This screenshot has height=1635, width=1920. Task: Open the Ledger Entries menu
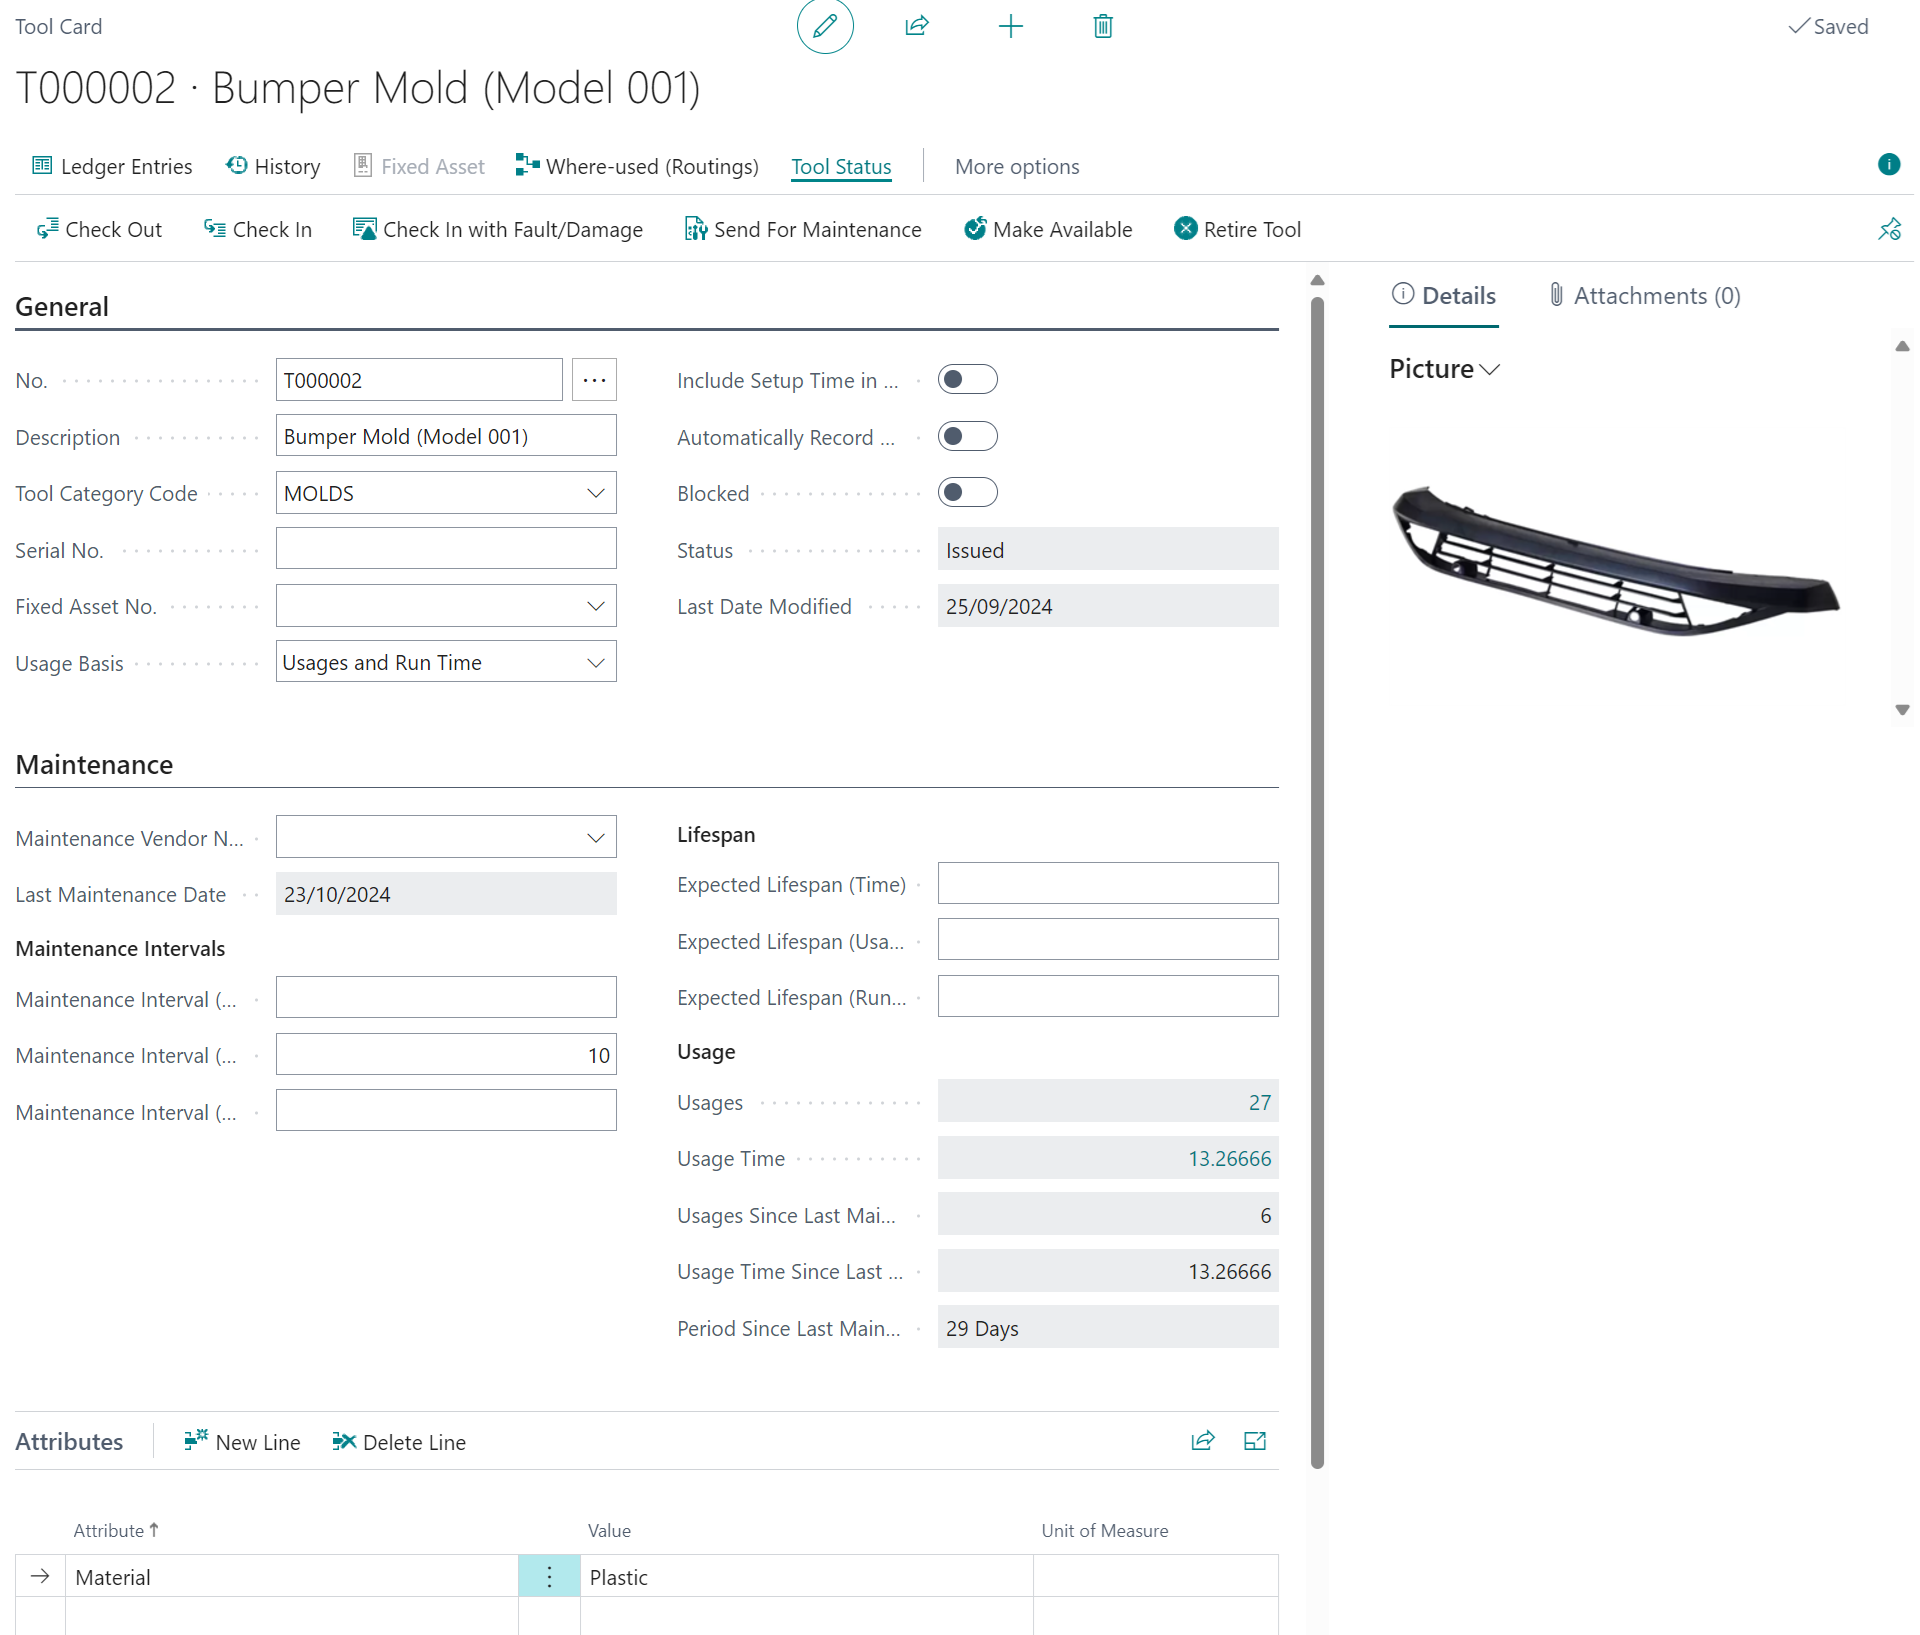112,166
